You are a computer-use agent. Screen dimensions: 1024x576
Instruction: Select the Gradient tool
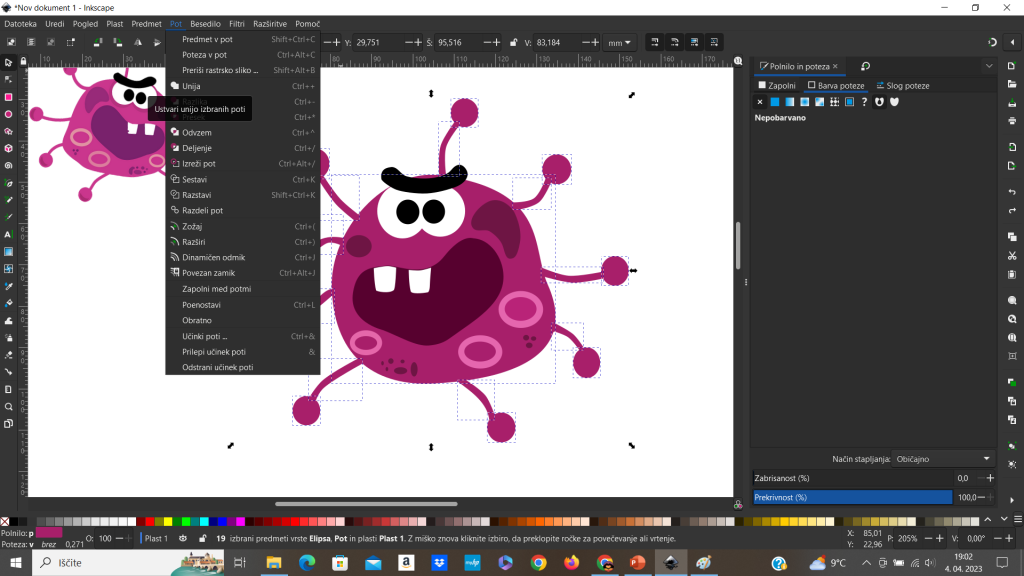tap(8, 251)
